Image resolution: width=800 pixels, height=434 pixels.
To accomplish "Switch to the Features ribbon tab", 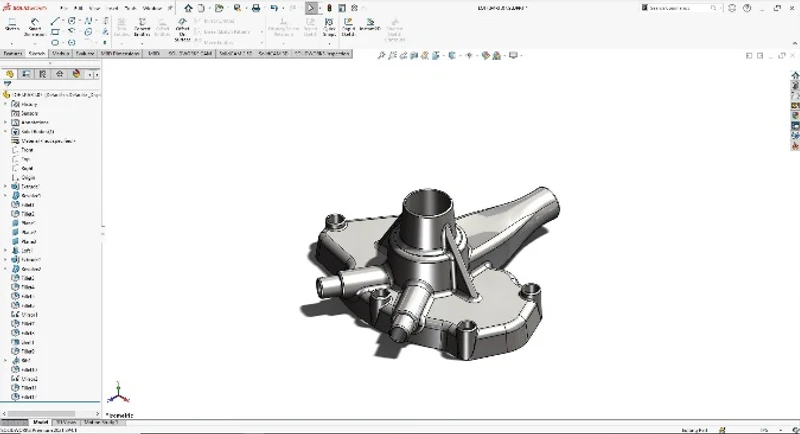I will (12, 53).
